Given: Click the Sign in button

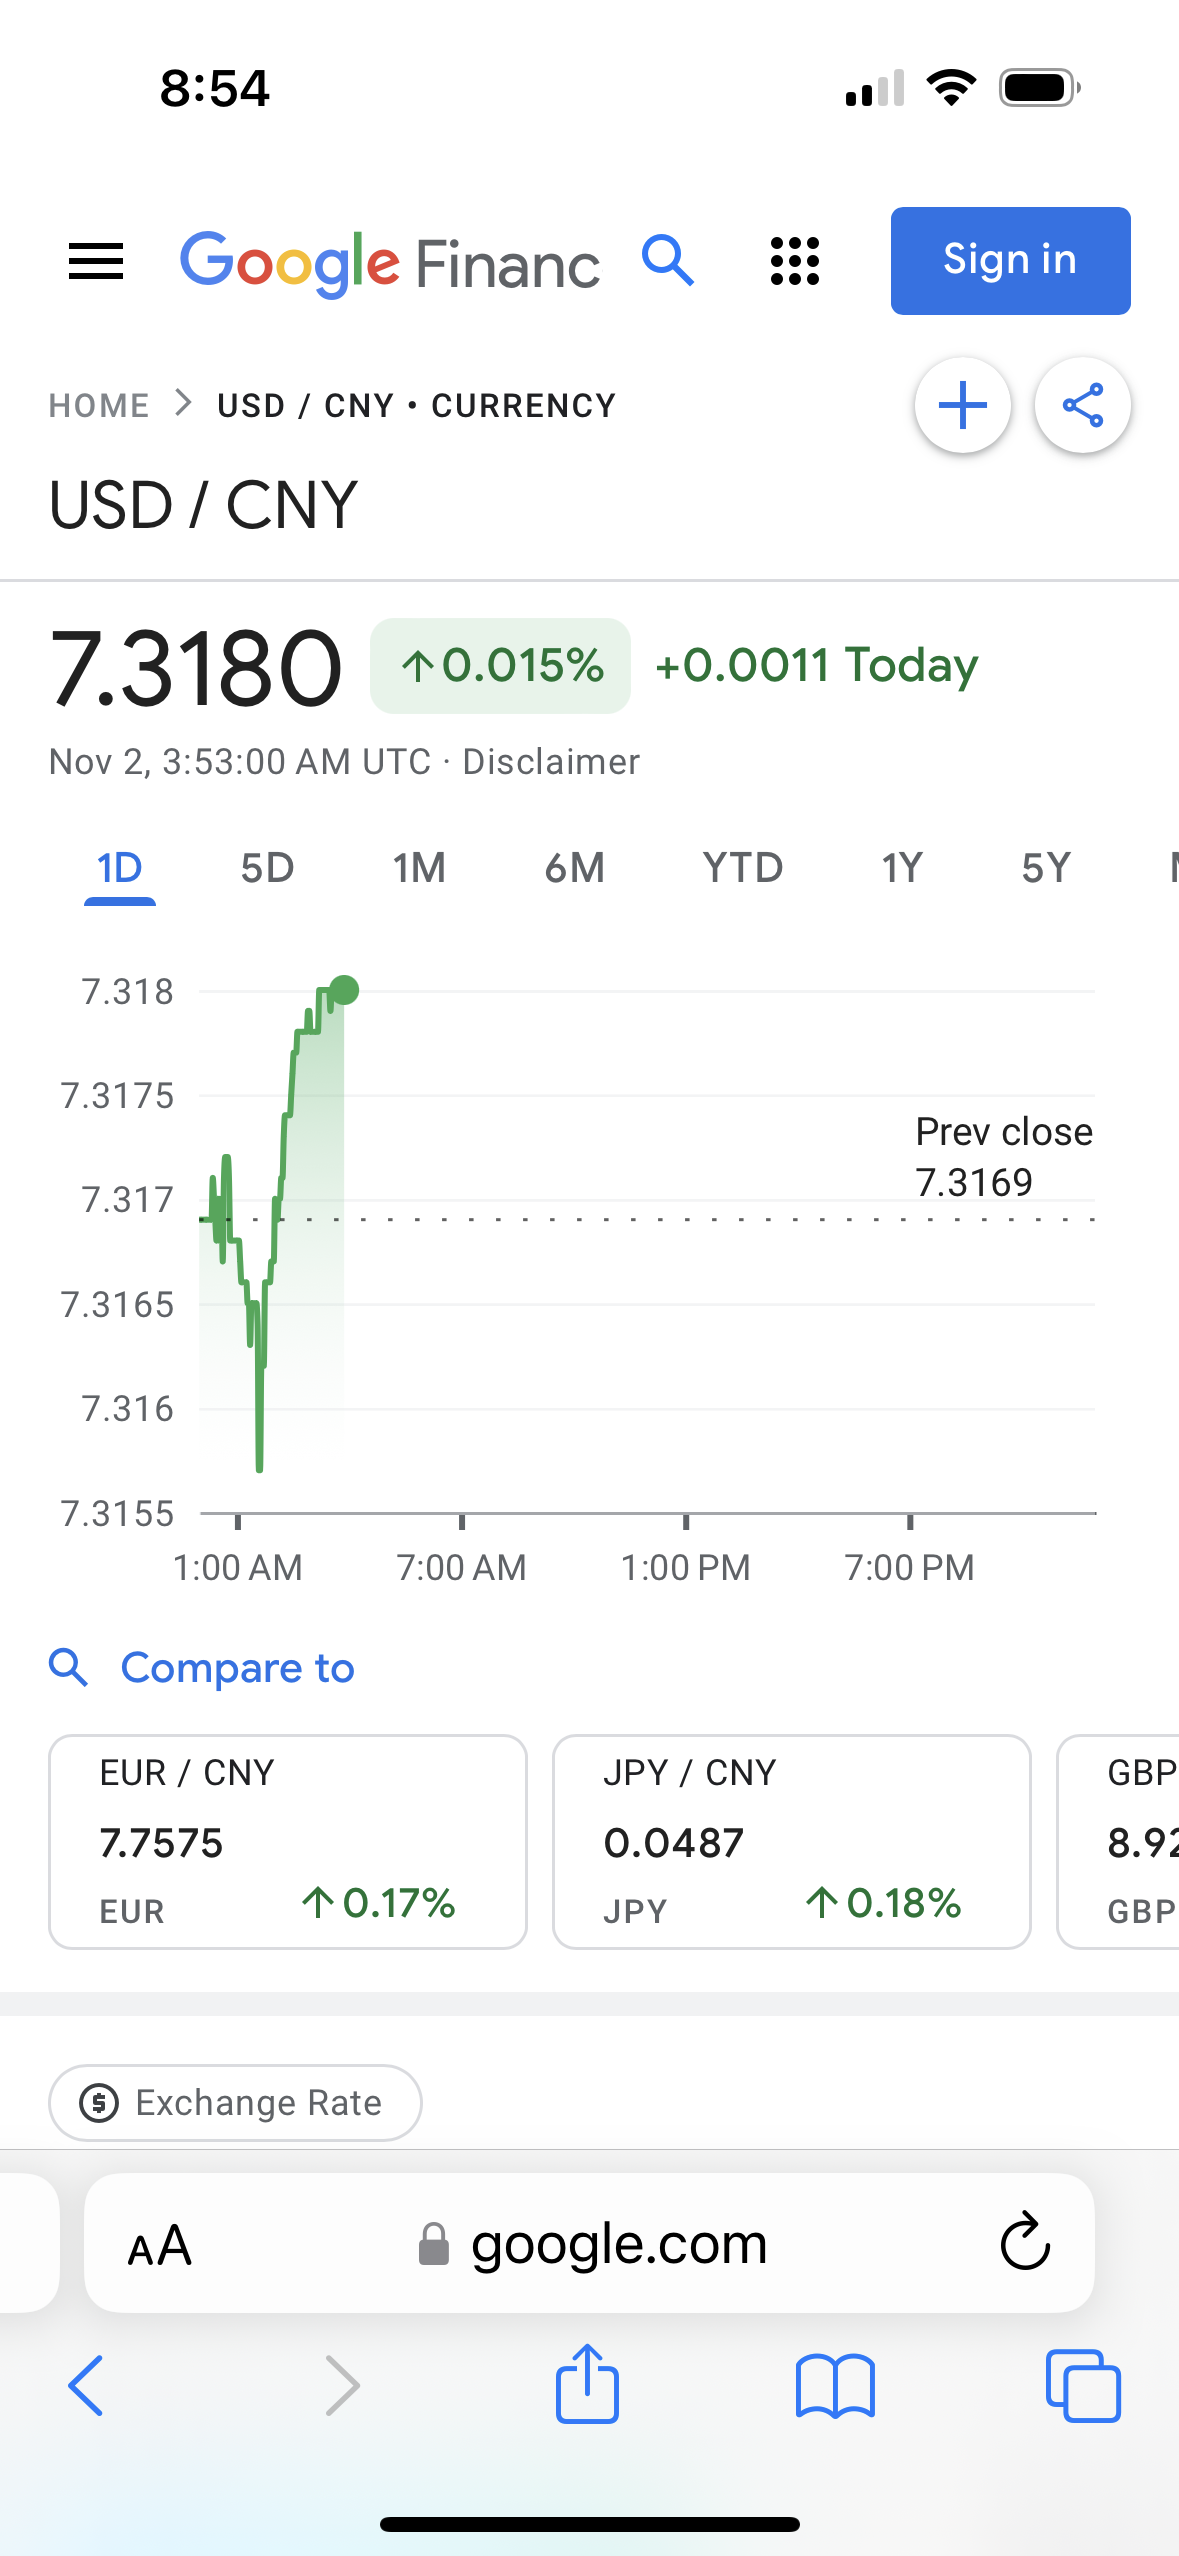Looking at the screenshot, I should [x=1010, y=261].
